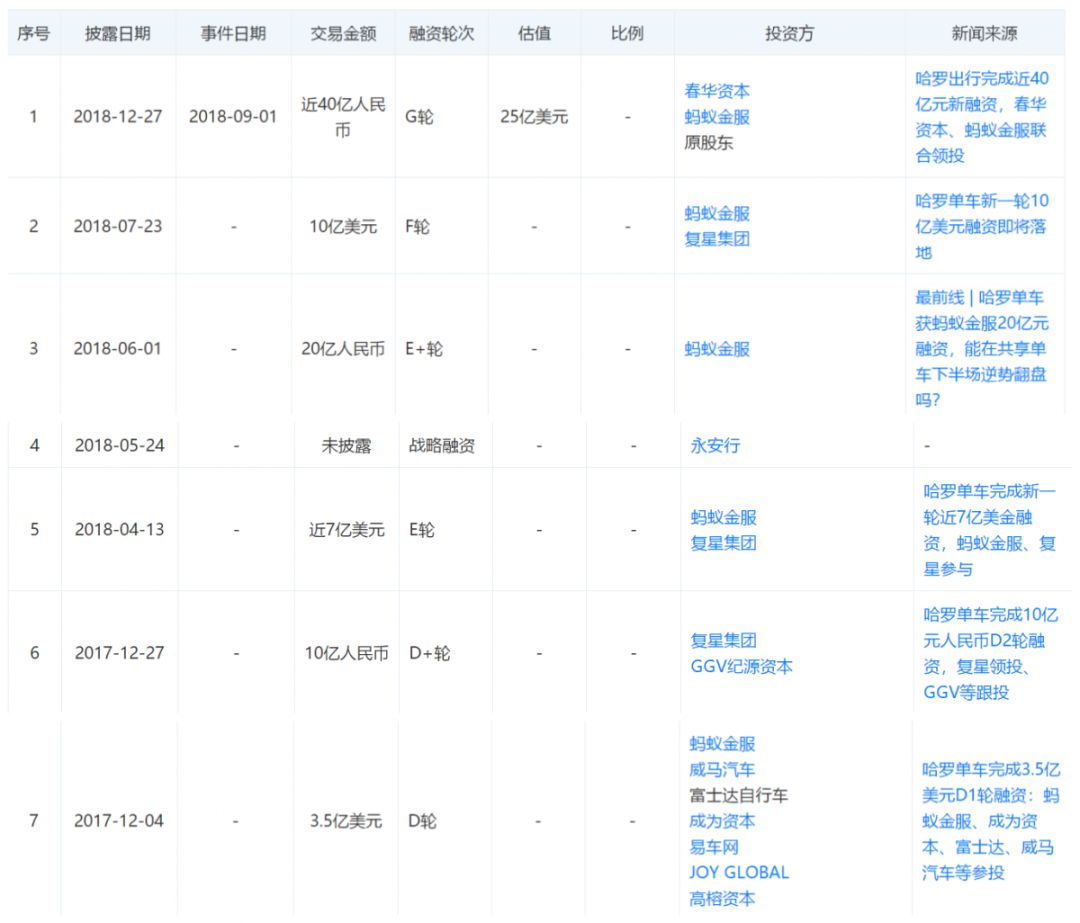Select the amount 近40亿人民币

point(343,117)
